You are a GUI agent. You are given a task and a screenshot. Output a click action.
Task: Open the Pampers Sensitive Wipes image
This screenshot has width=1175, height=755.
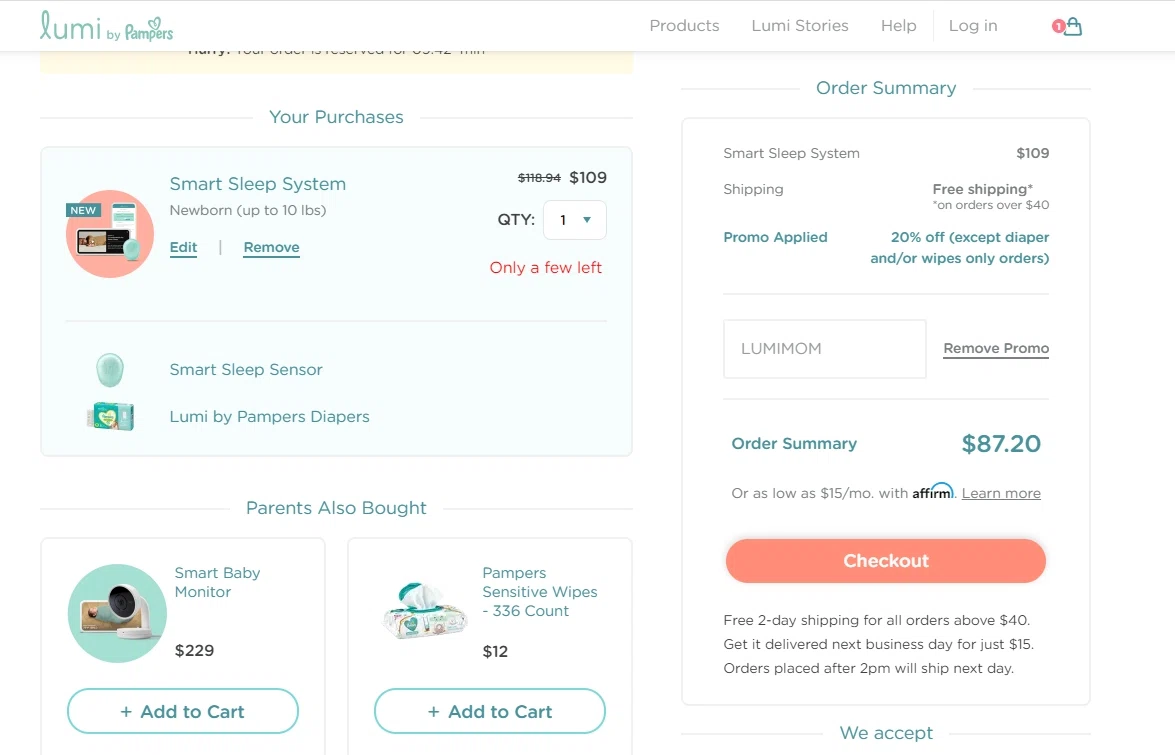(425, 610)
